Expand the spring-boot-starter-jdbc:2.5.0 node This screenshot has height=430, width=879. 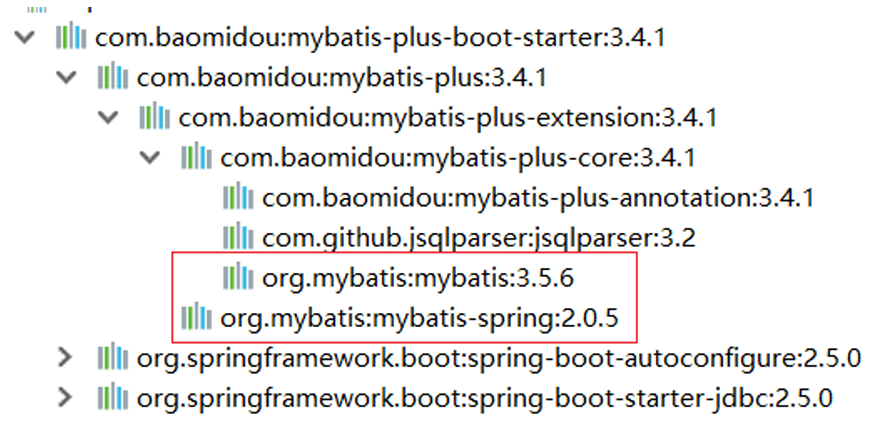click(x=66, y=397)
